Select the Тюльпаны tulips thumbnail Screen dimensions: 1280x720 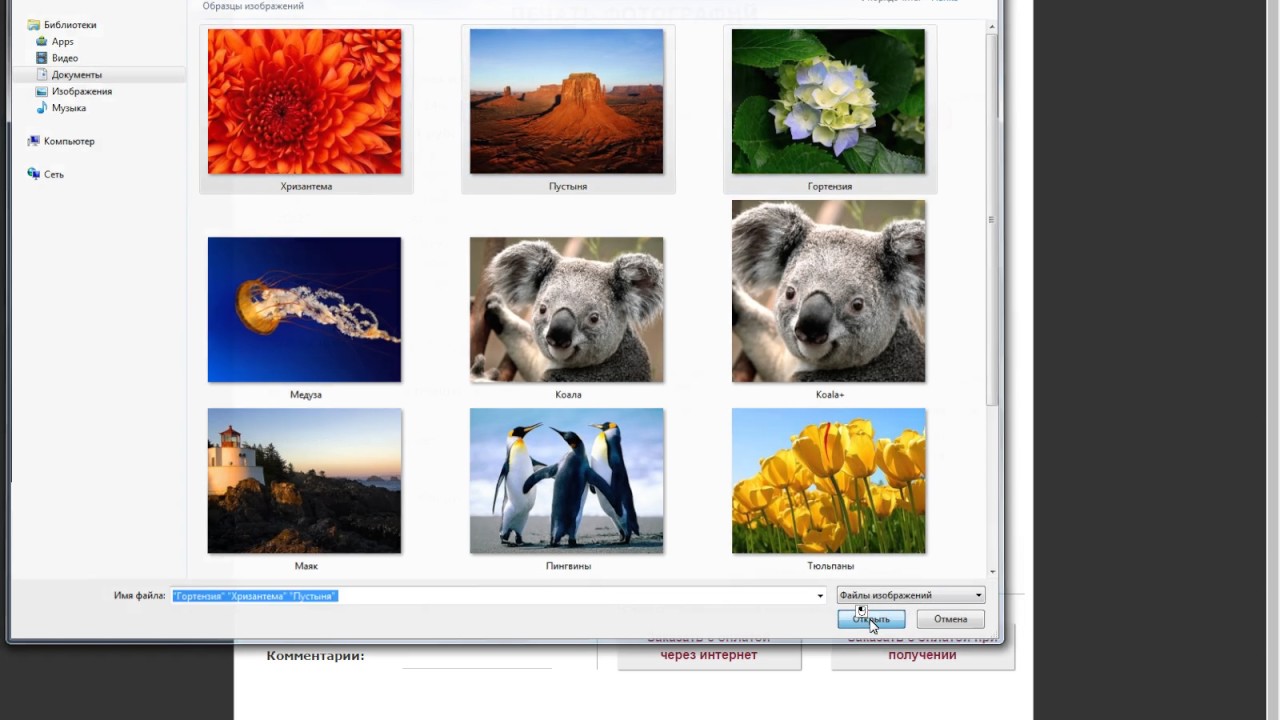829,481
